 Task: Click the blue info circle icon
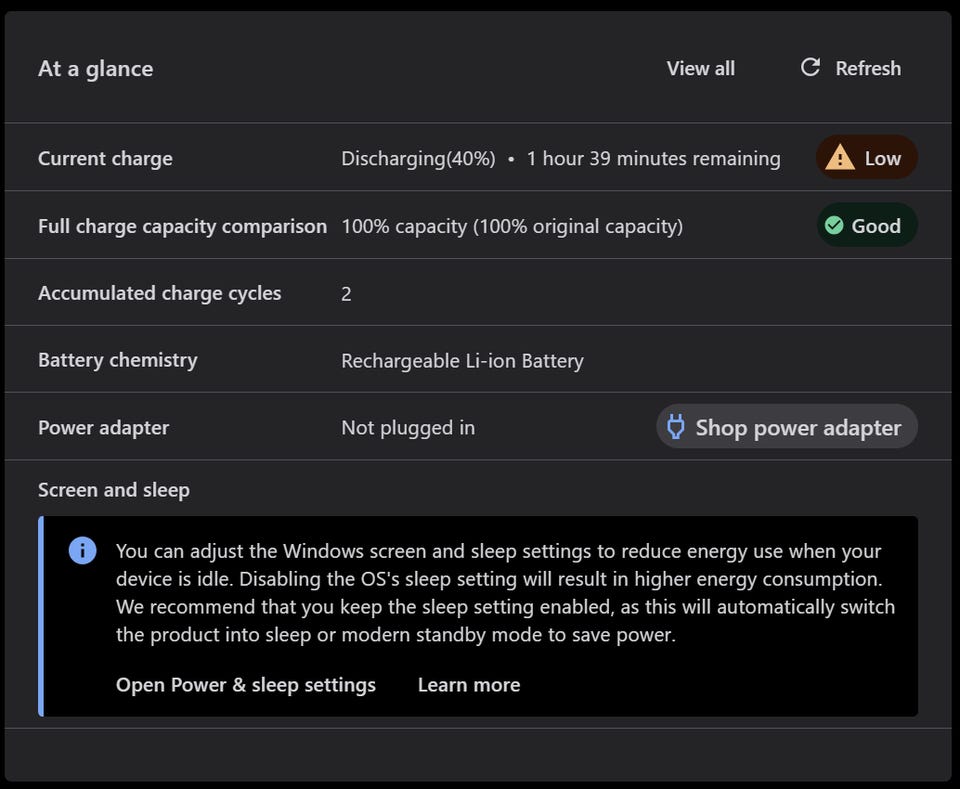tap(82, 550)
